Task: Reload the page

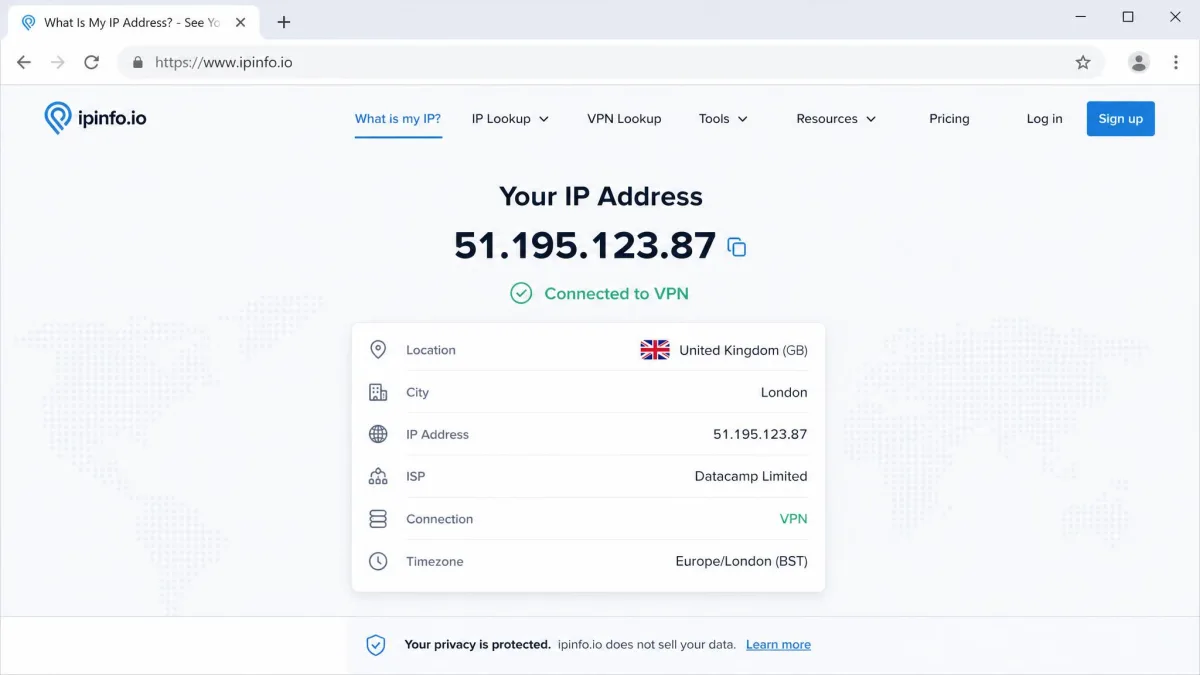Action: click(91, 62)
